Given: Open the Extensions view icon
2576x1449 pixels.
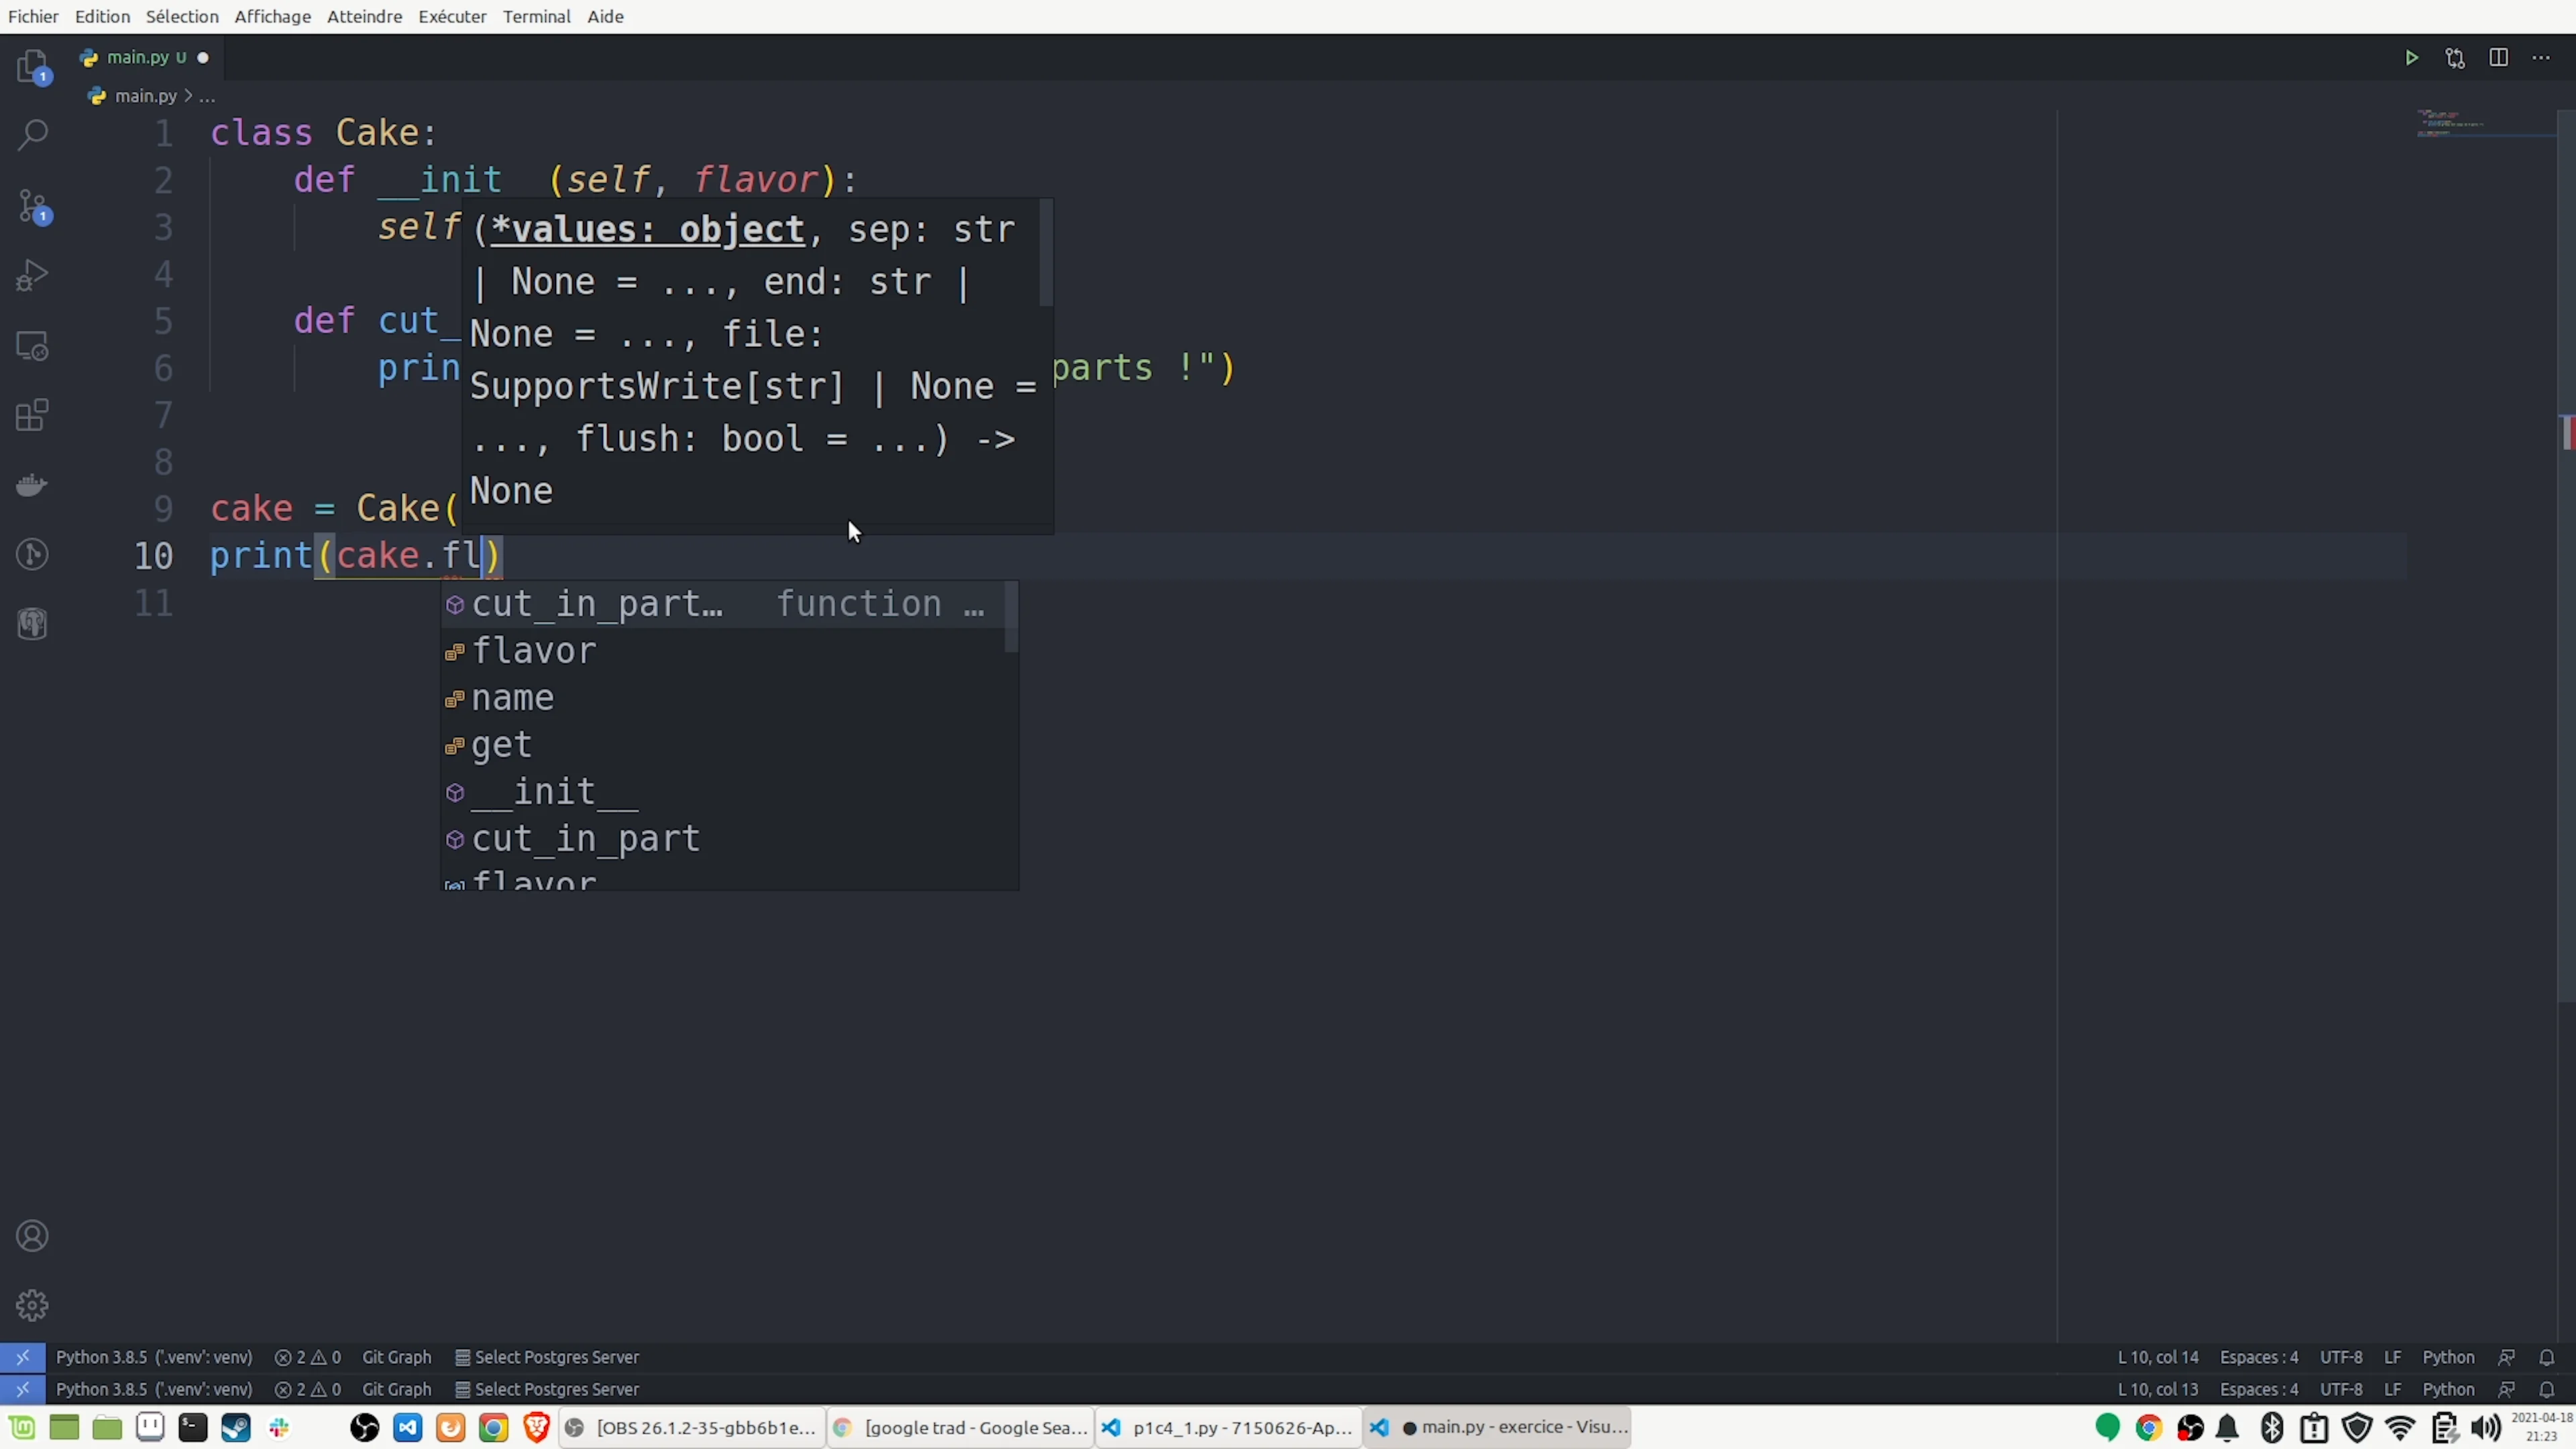Looking at the screenshot, I should click(x=32, y=415).
